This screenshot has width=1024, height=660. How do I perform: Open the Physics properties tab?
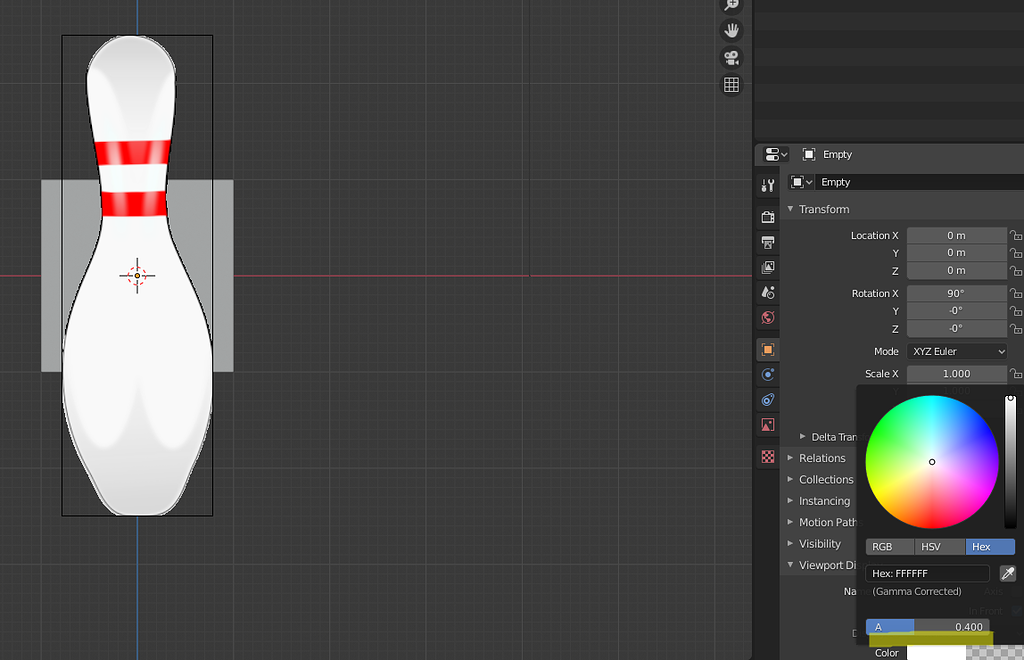click(x=767, y=399)
